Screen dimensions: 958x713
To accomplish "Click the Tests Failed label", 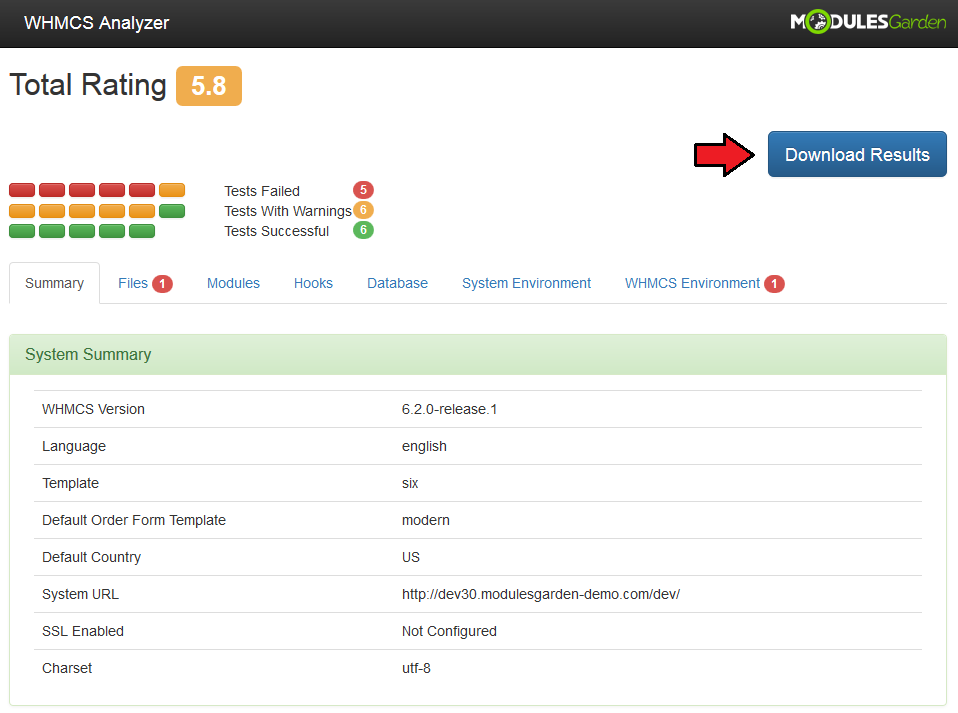I will point(262,191).
